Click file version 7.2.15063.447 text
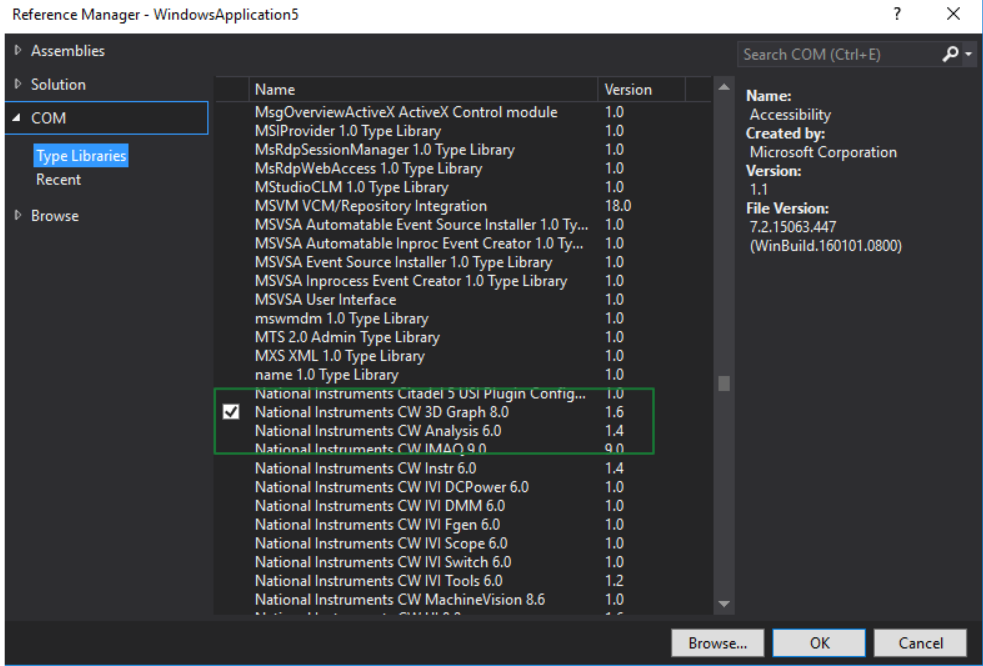 coord(792,227)
